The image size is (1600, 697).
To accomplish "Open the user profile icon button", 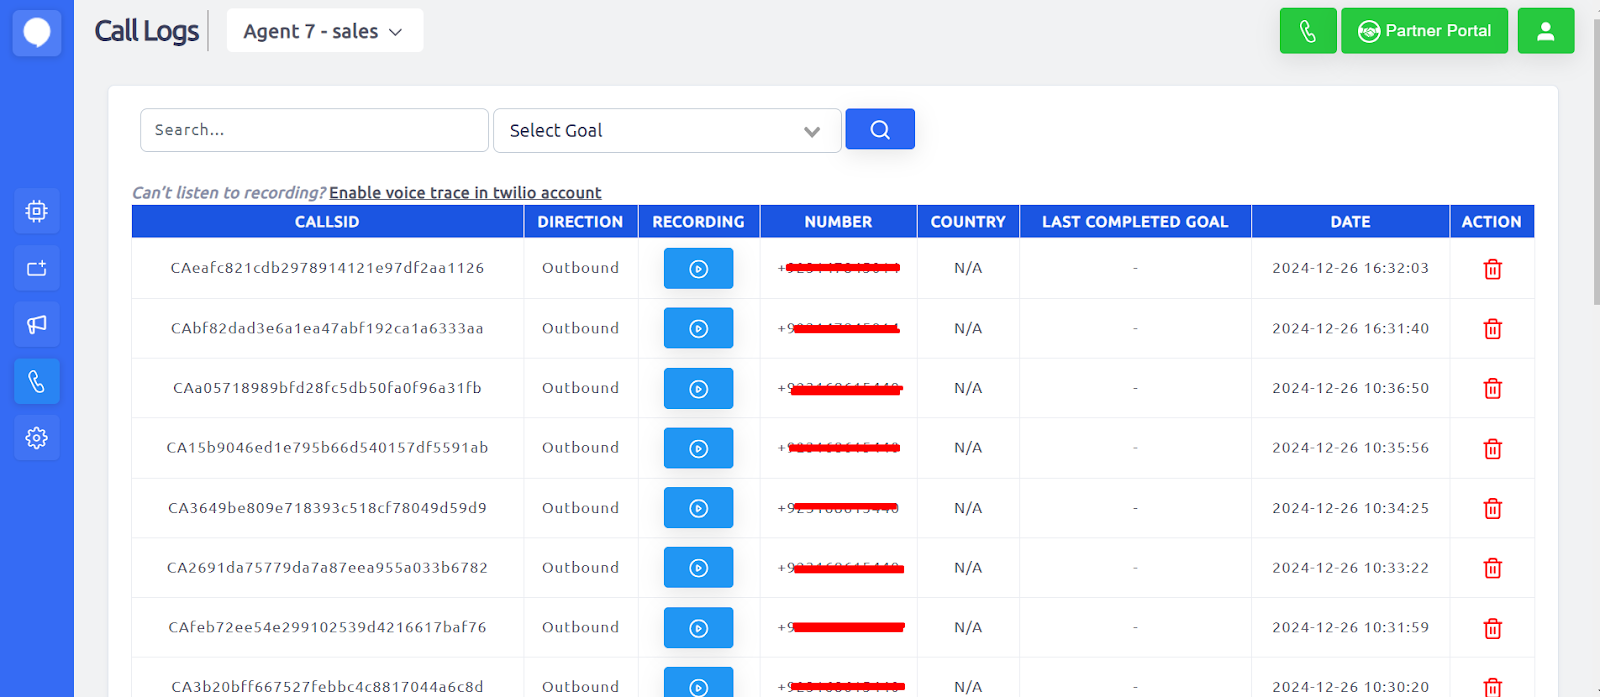I will click(1545, 31).
